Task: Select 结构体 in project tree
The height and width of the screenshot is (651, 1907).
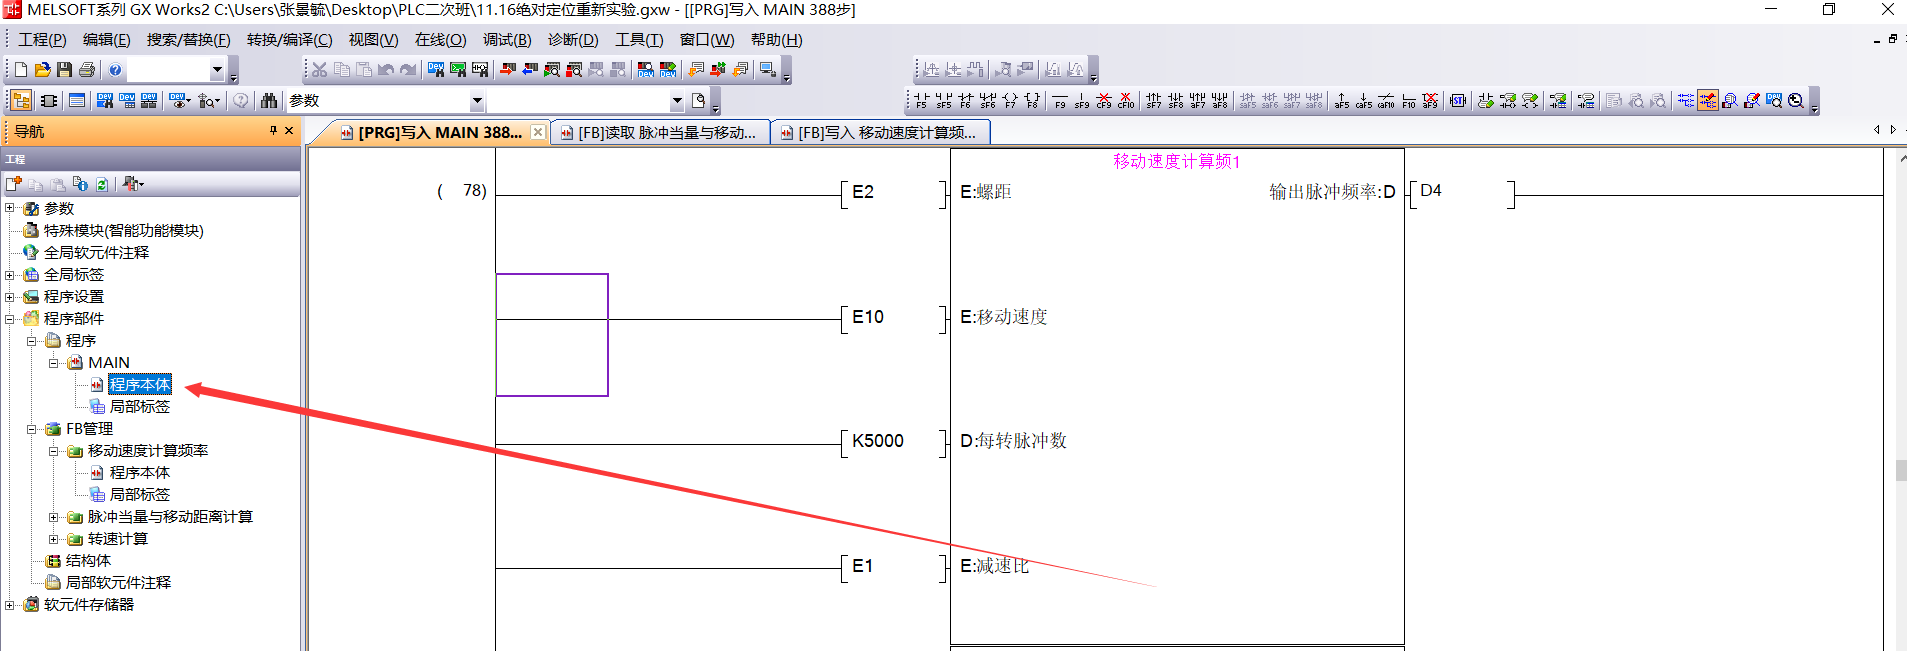Action: 88,561
